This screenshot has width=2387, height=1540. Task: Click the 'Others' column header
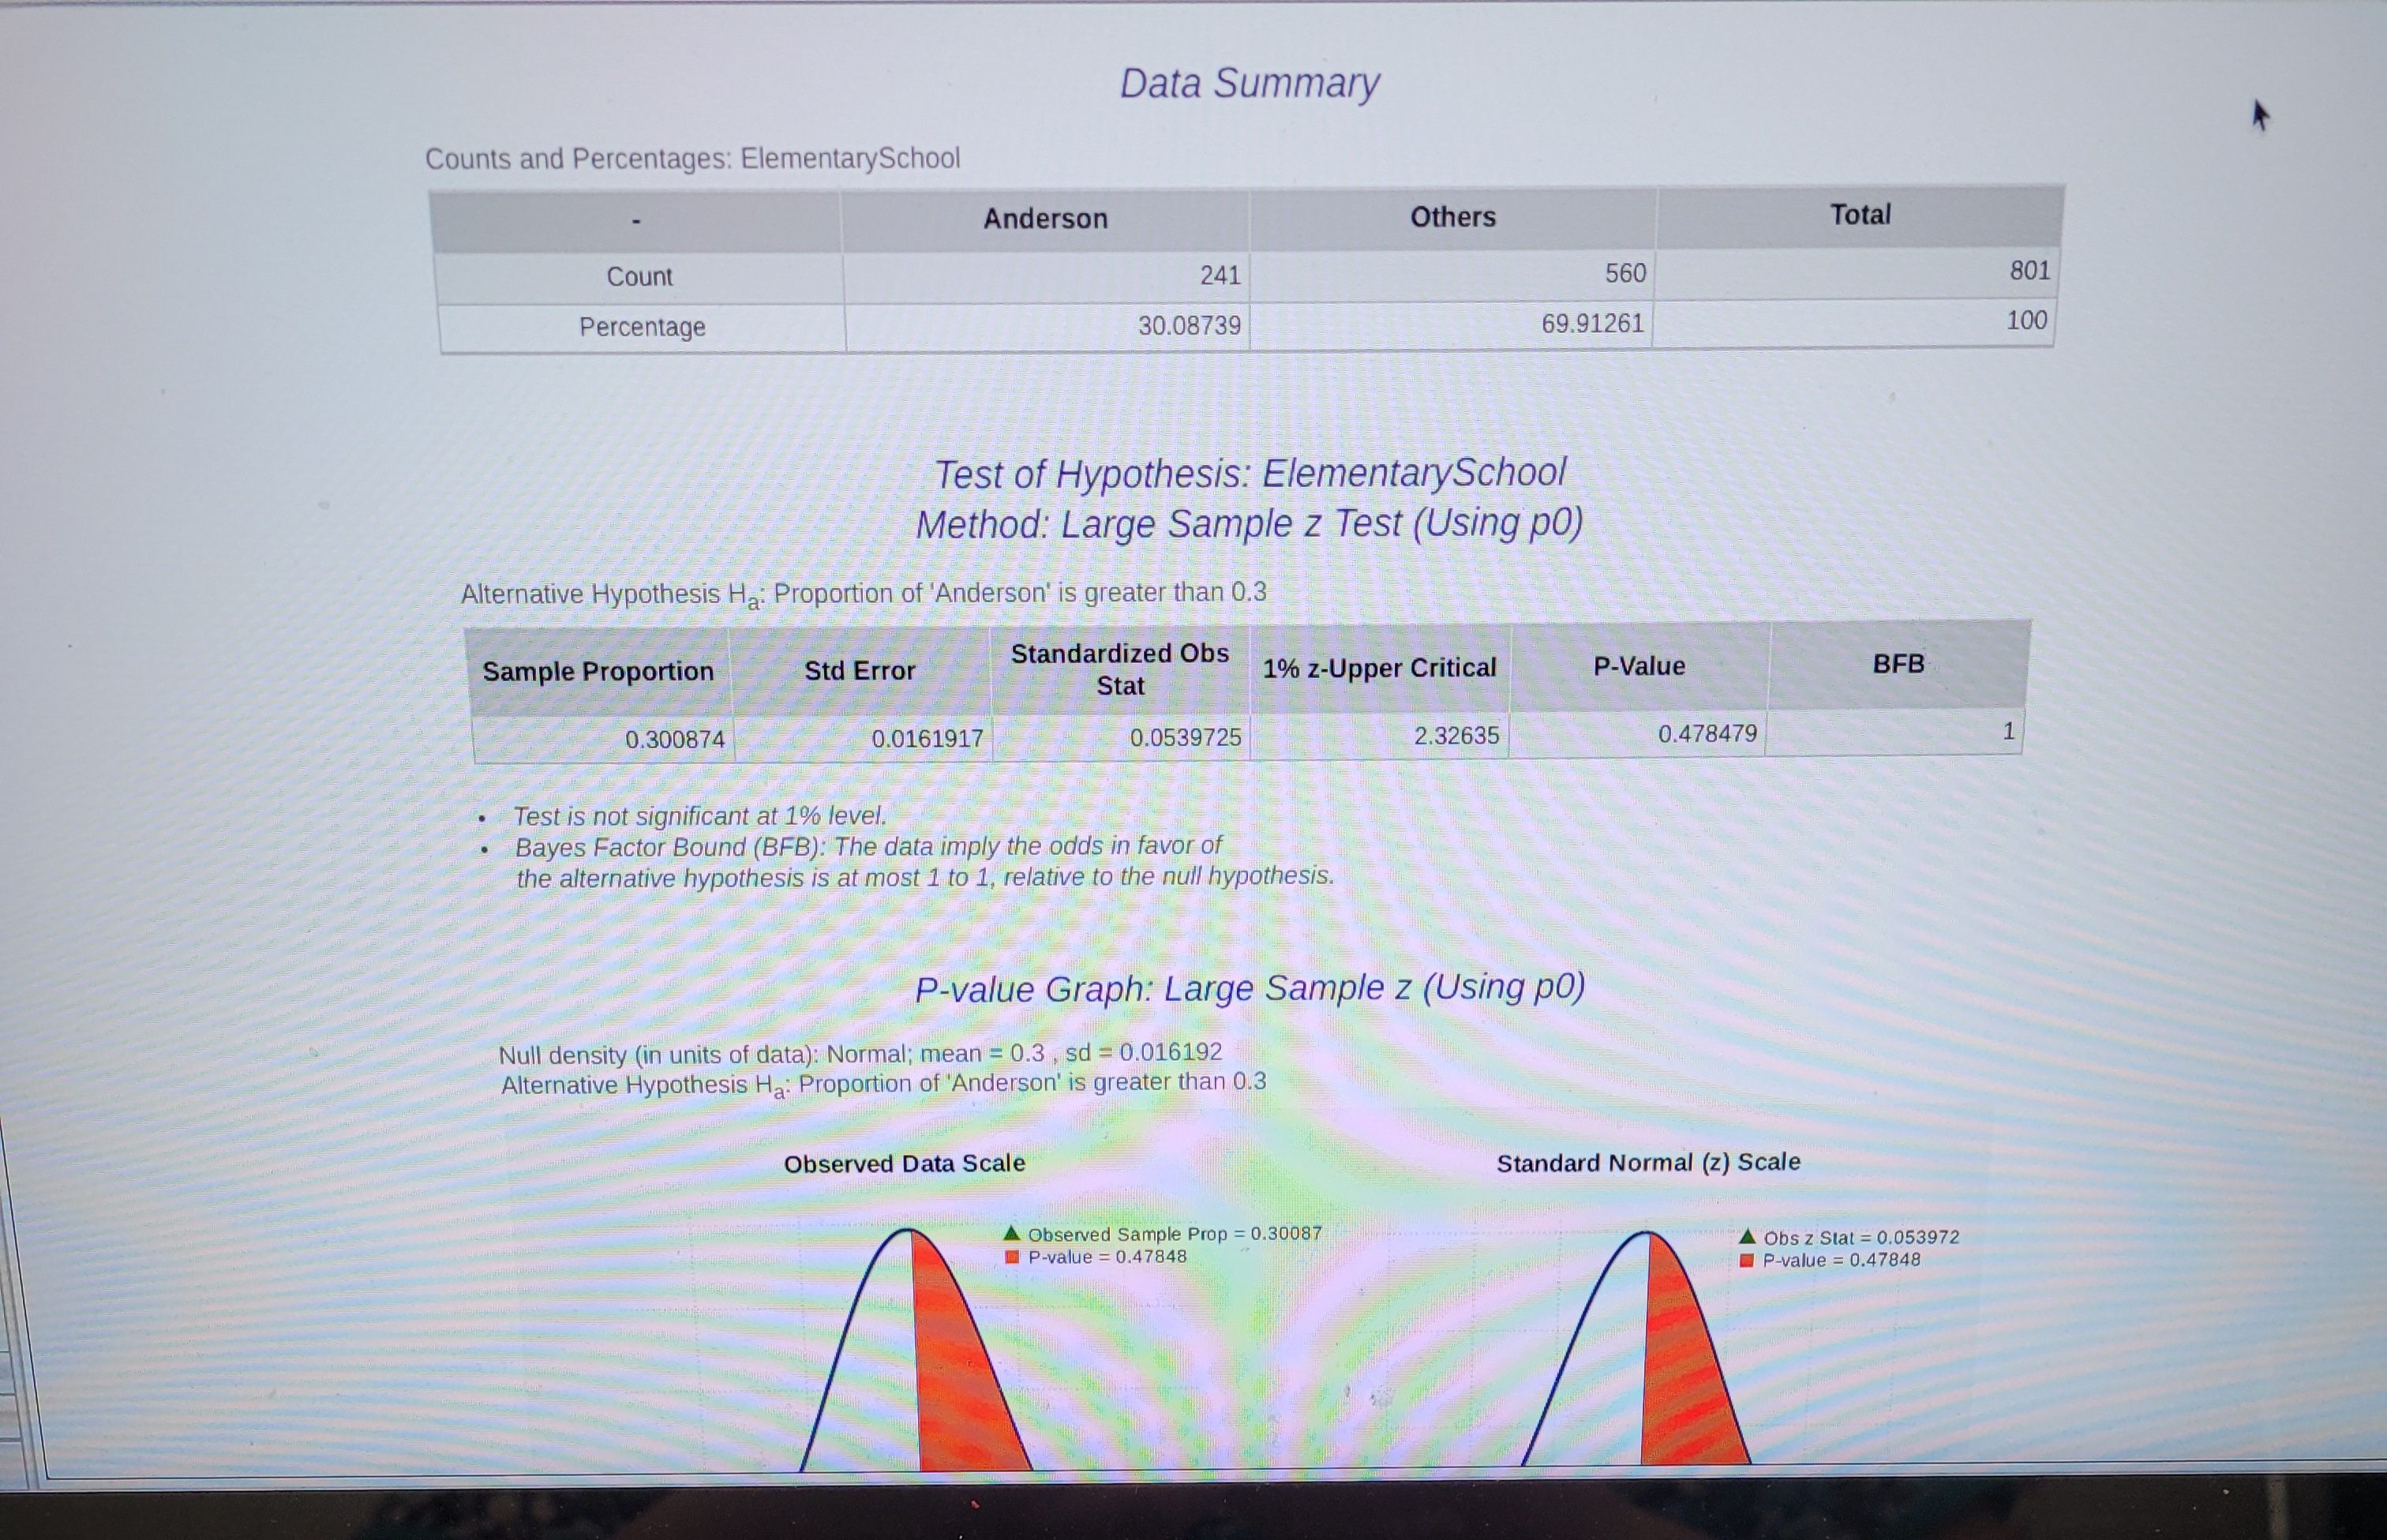point(1453,216)
